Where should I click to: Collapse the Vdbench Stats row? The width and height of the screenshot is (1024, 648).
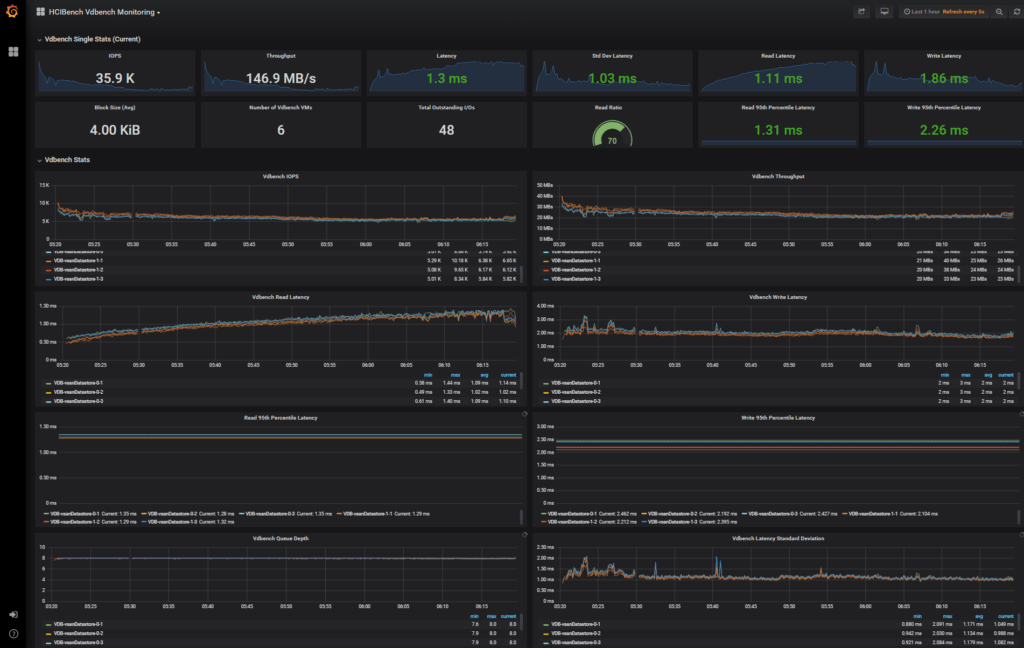pos(66,159)
